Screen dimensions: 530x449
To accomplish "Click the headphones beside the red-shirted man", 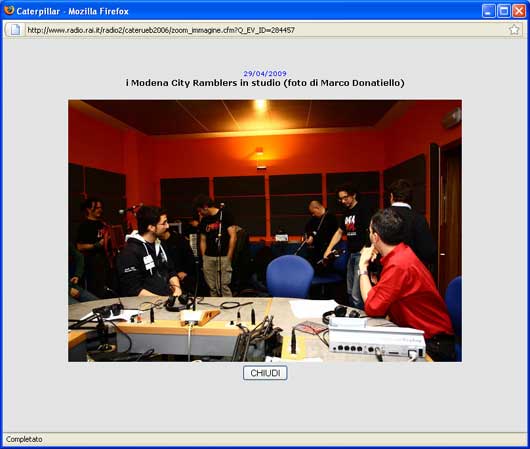I will click(340, 314).
